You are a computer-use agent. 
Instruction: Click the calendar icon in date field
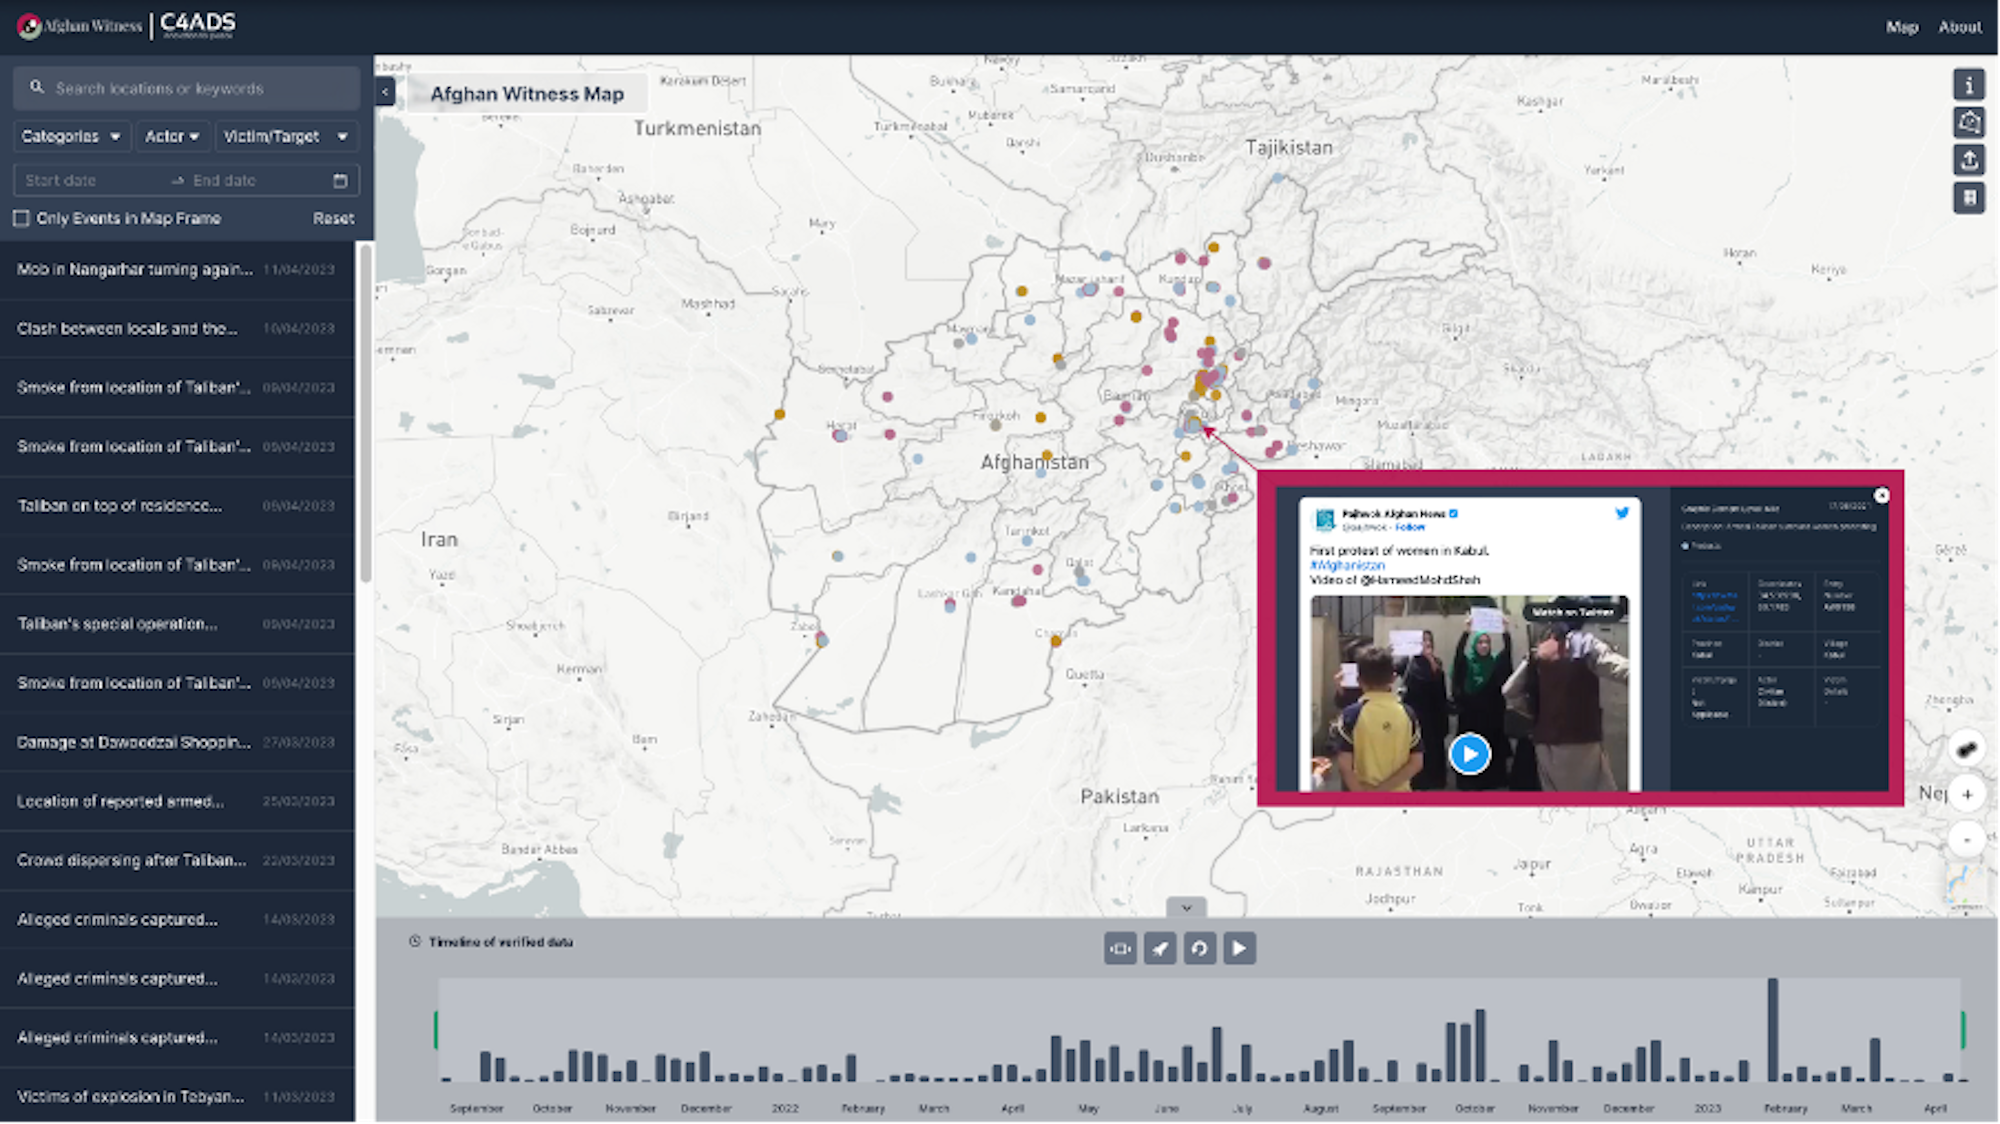coord(340,181)
